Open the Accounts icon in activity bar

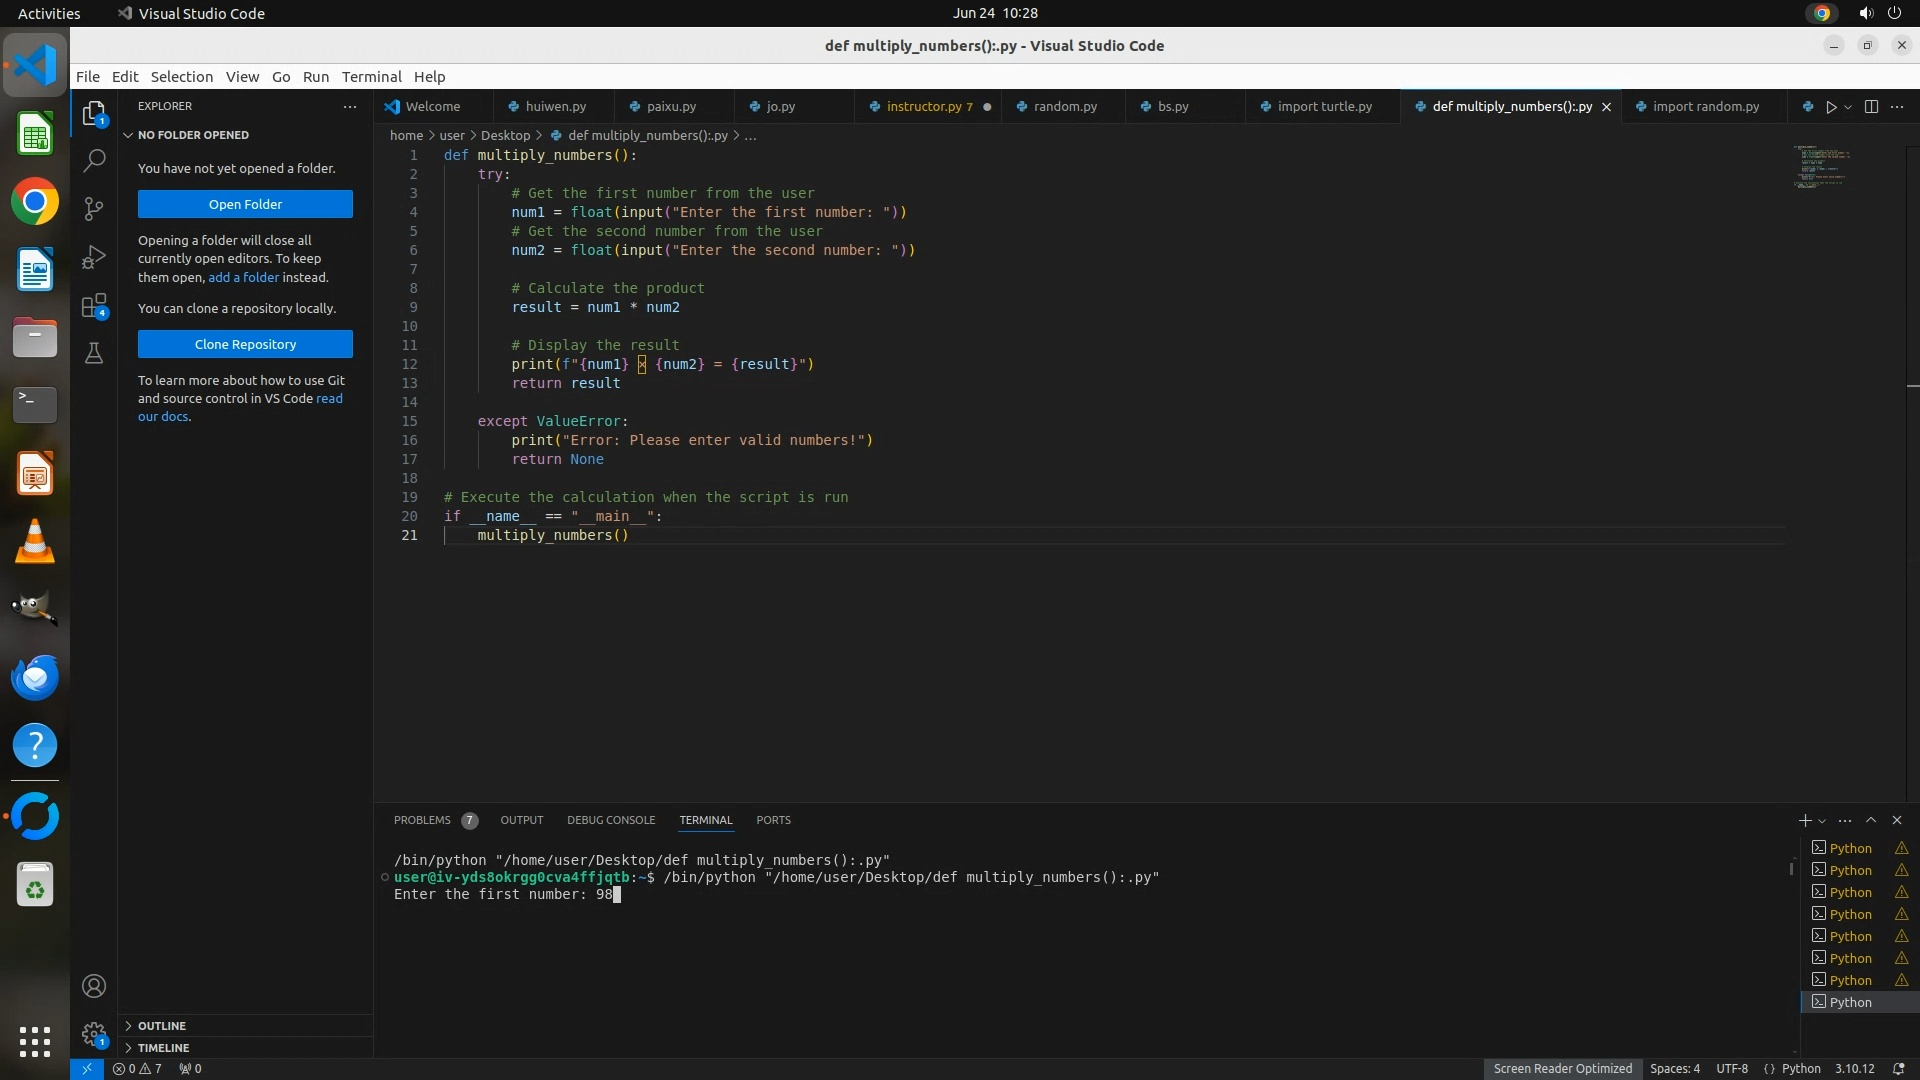[94, 986]
